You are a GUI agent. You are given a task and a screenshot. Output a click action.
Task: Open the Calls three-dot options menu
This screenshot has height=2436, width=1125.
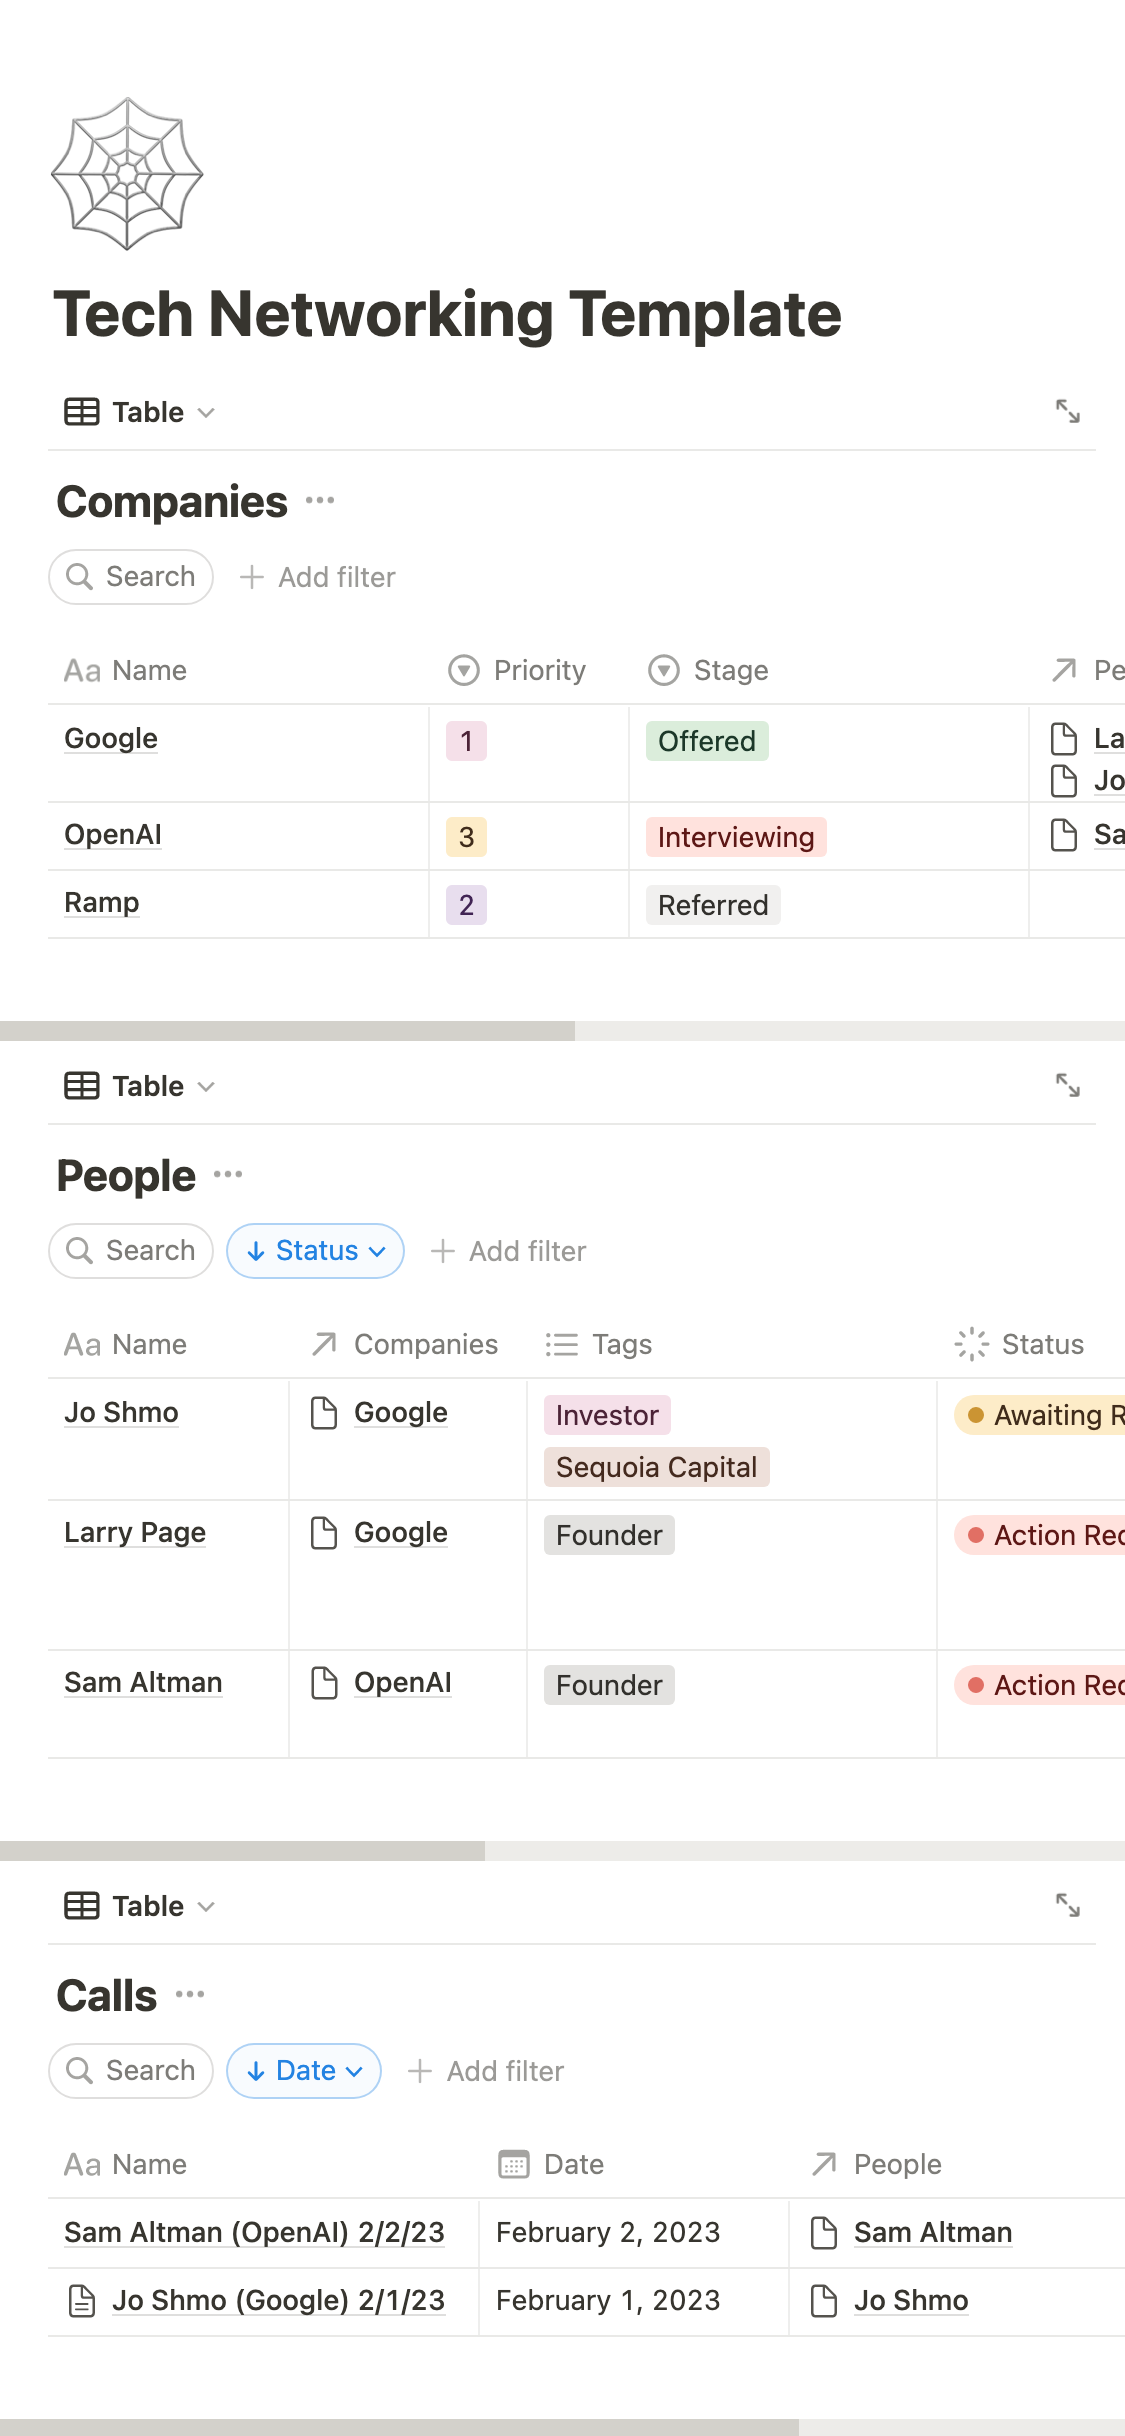190,1994
